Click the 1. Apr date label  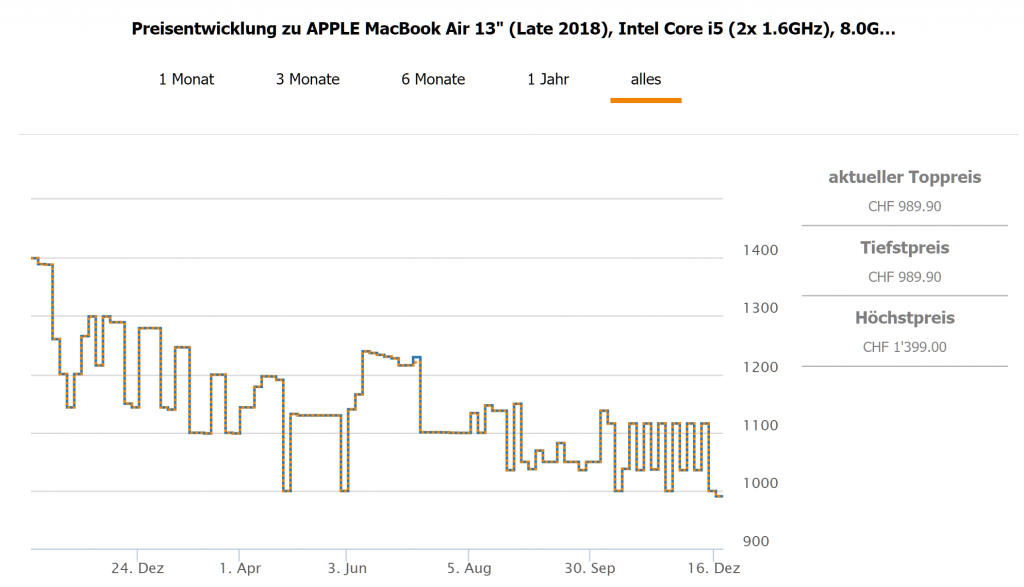click(x=239, y=568)
